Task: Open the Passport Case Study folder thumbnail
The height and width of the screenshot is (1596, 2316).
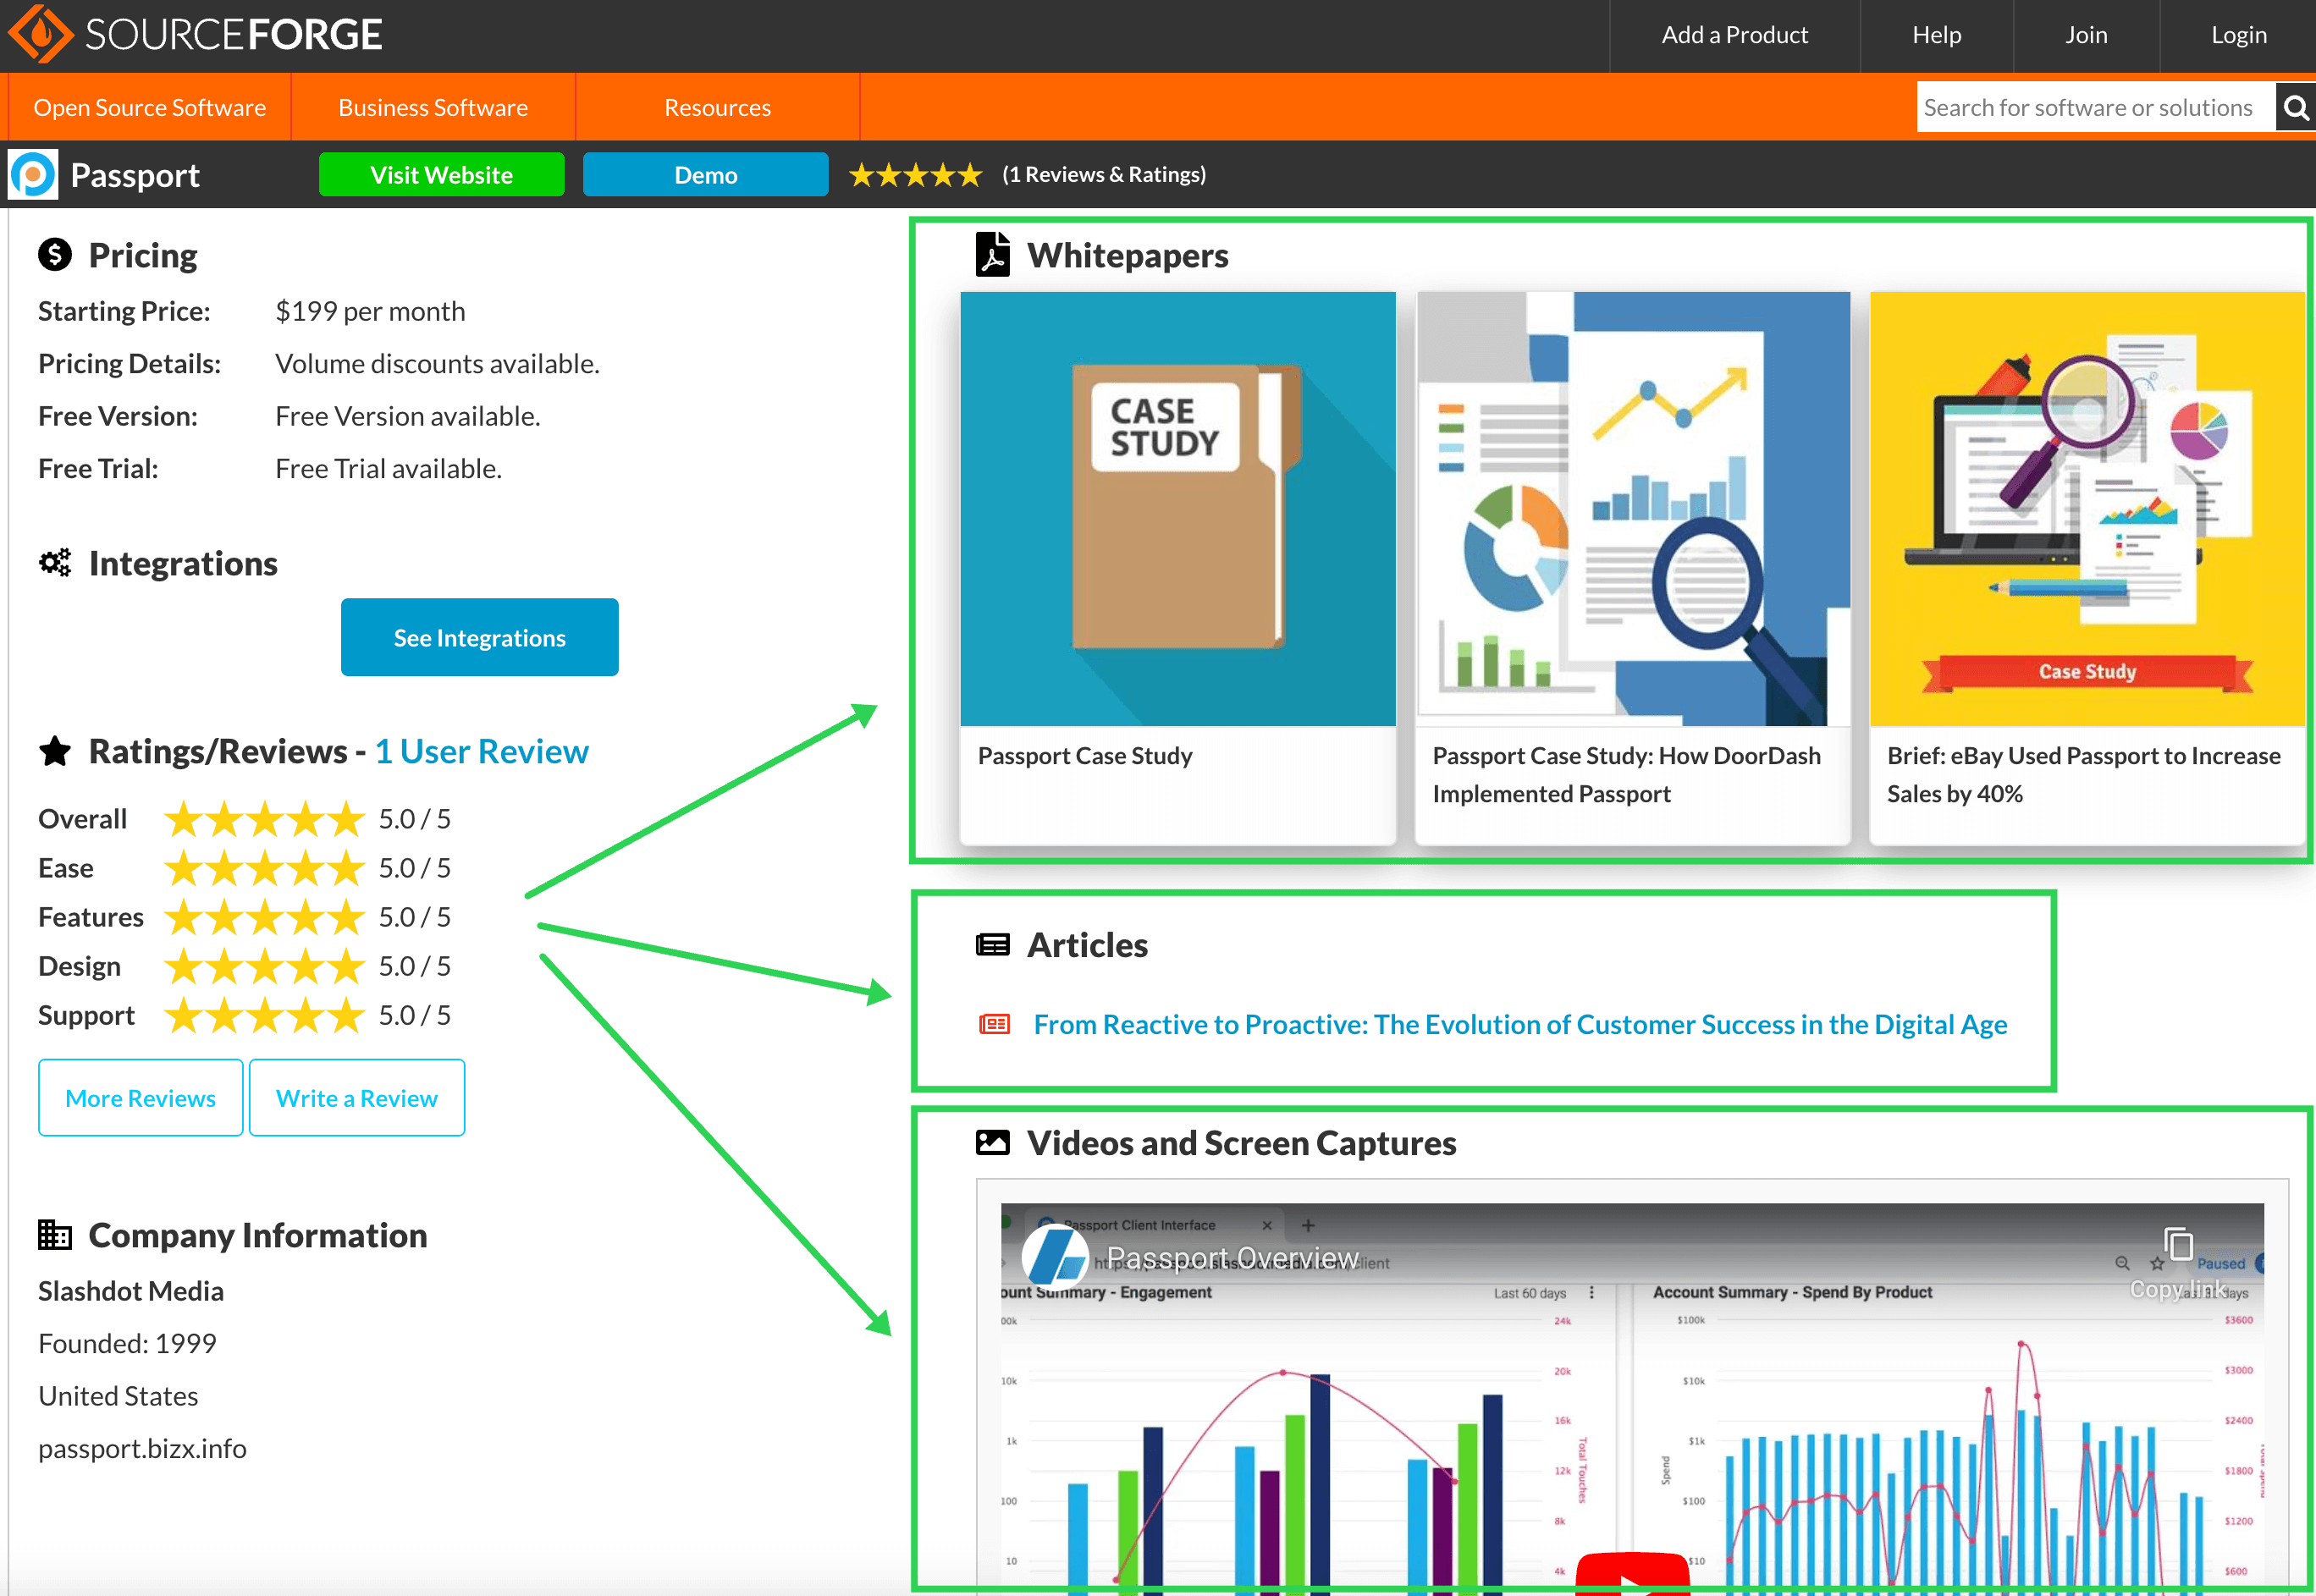Action: (x=1177, y=509)
